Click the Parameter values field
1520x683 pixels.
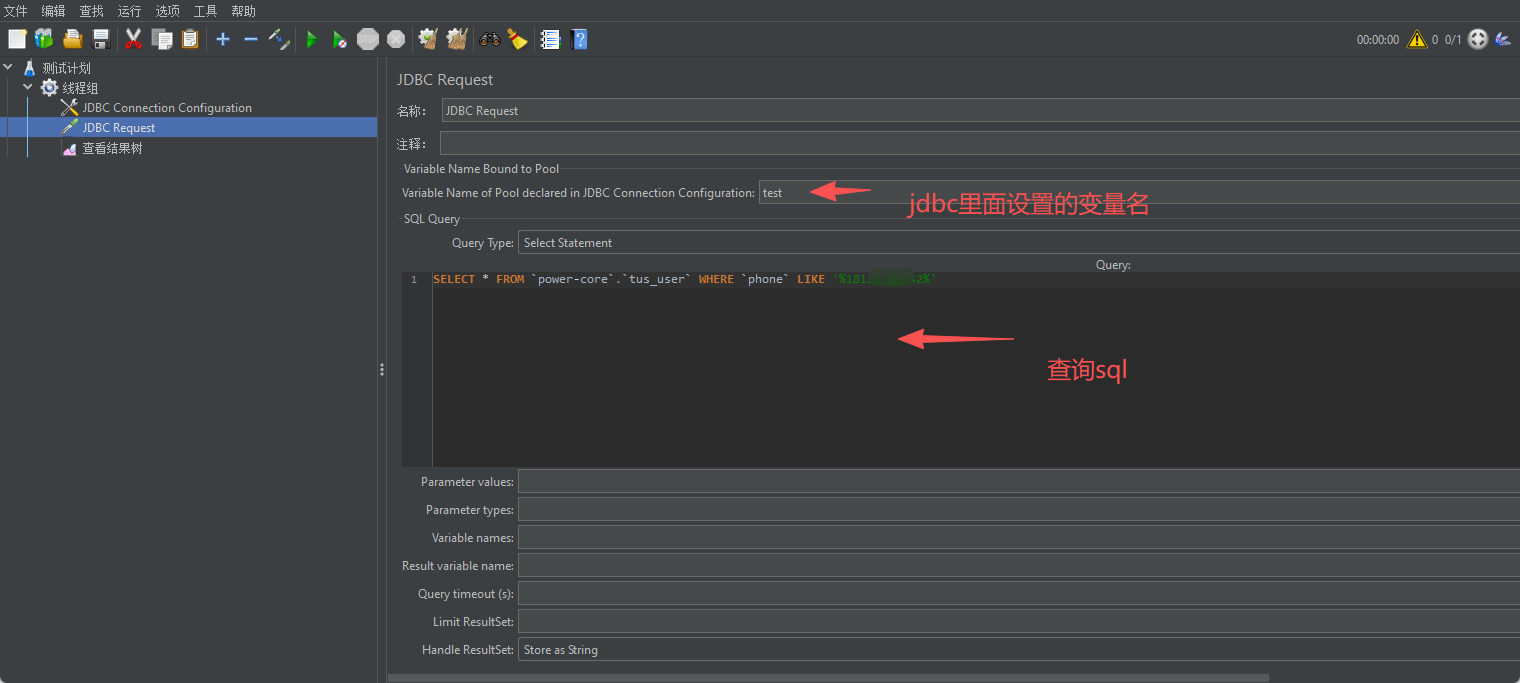1018,481
